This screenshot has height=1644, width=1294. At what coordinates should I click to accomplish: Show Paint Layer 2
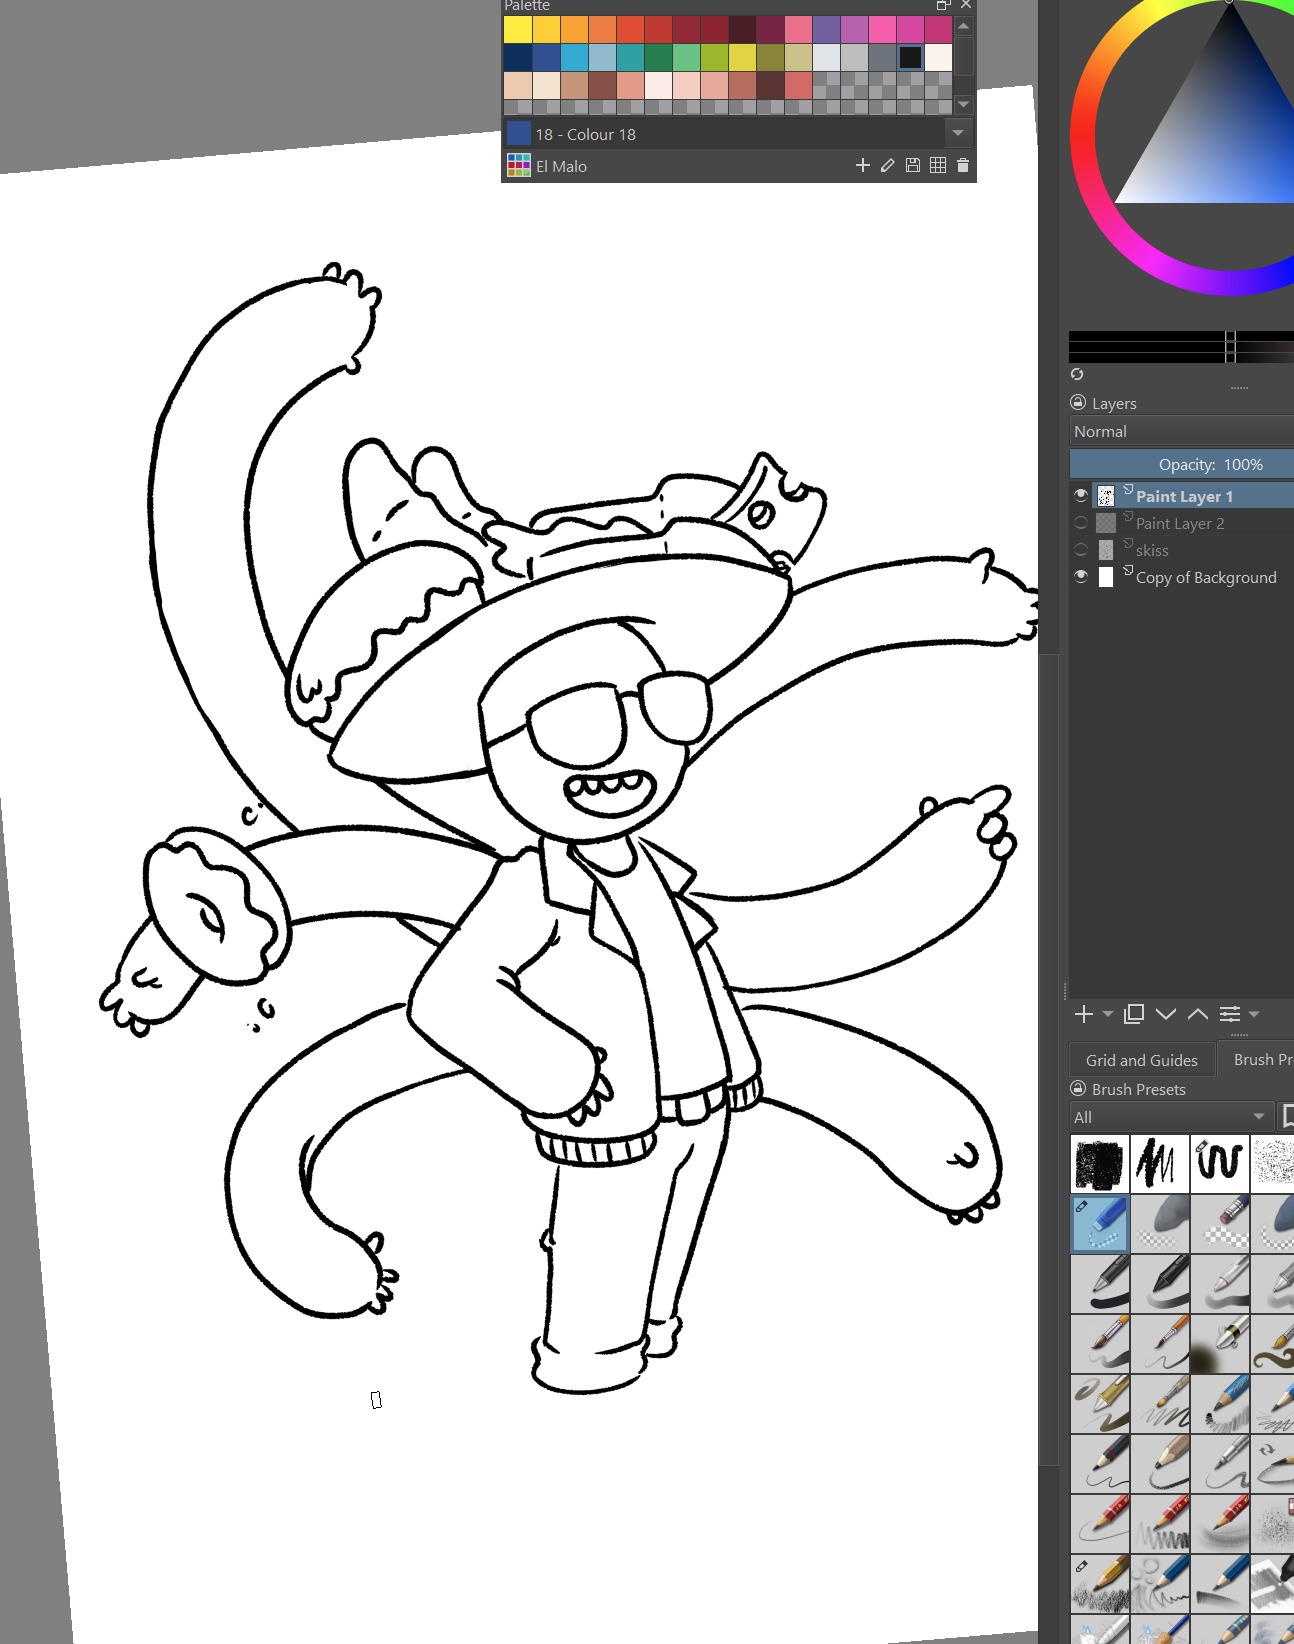[x=1080, y=523]
